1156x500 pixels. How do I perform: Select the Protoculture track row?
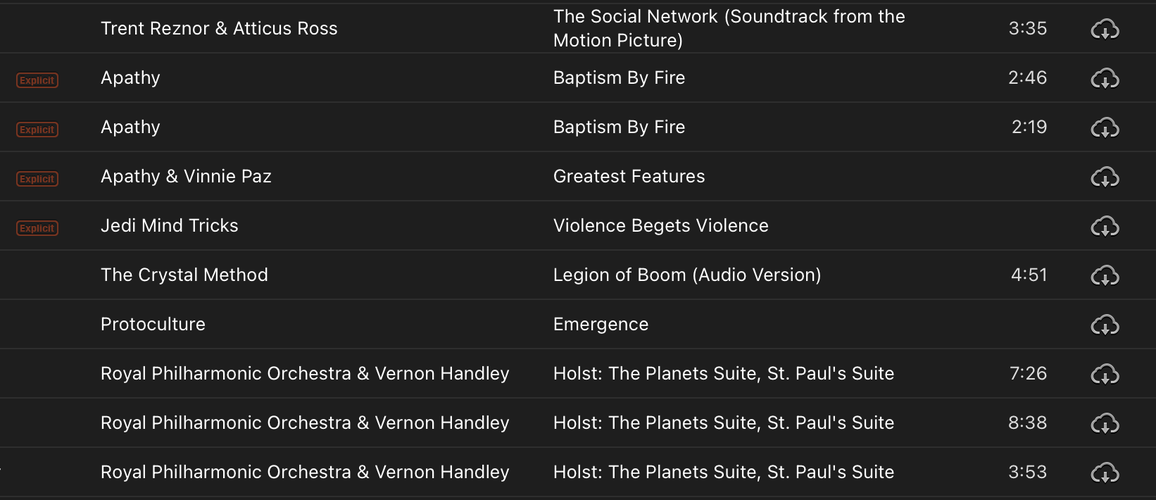[578, 324]
